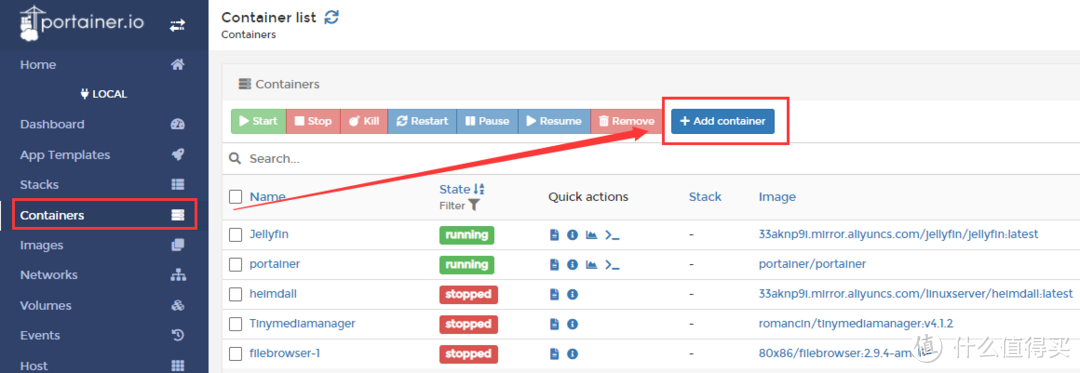Open the inspect icon for heimdall
Viewport: 1080px width, 373px height.
(572, 295)
